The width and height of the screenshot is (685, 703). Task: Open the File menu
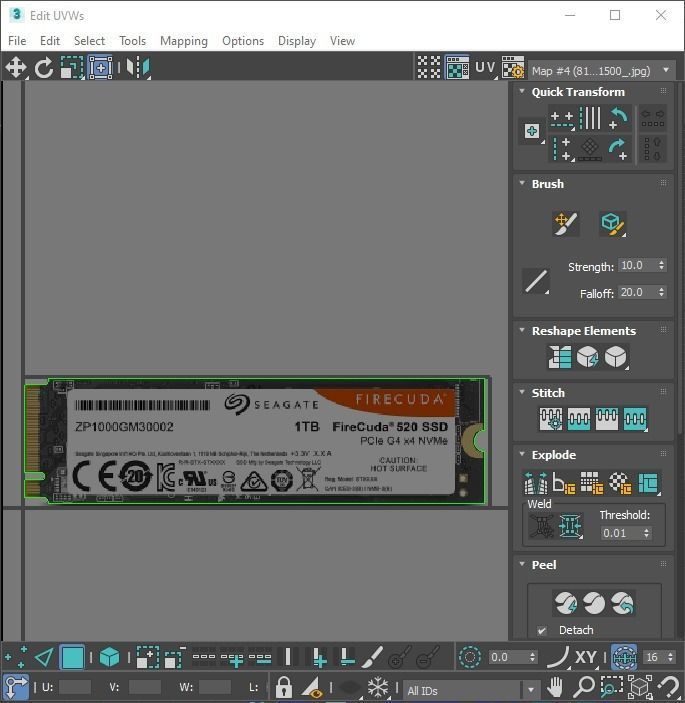(x=17, y=41)
